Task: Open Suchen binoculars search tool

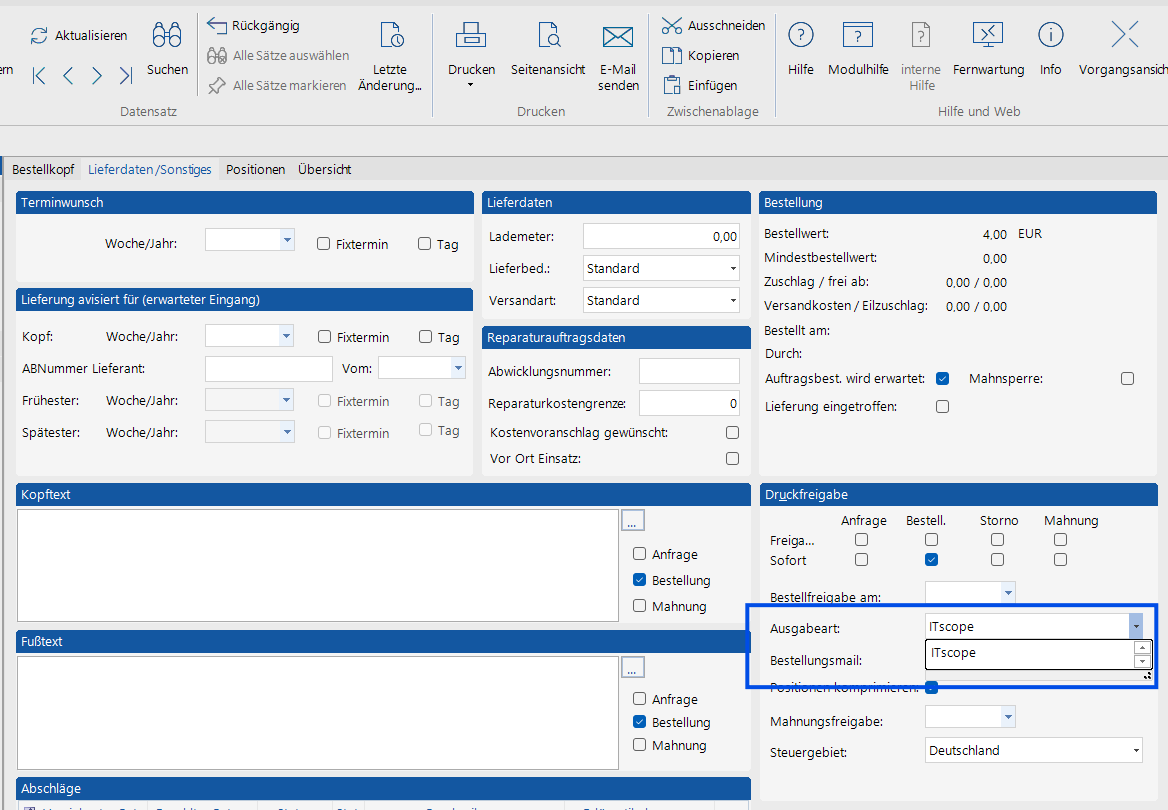Action: pos(167,37)
